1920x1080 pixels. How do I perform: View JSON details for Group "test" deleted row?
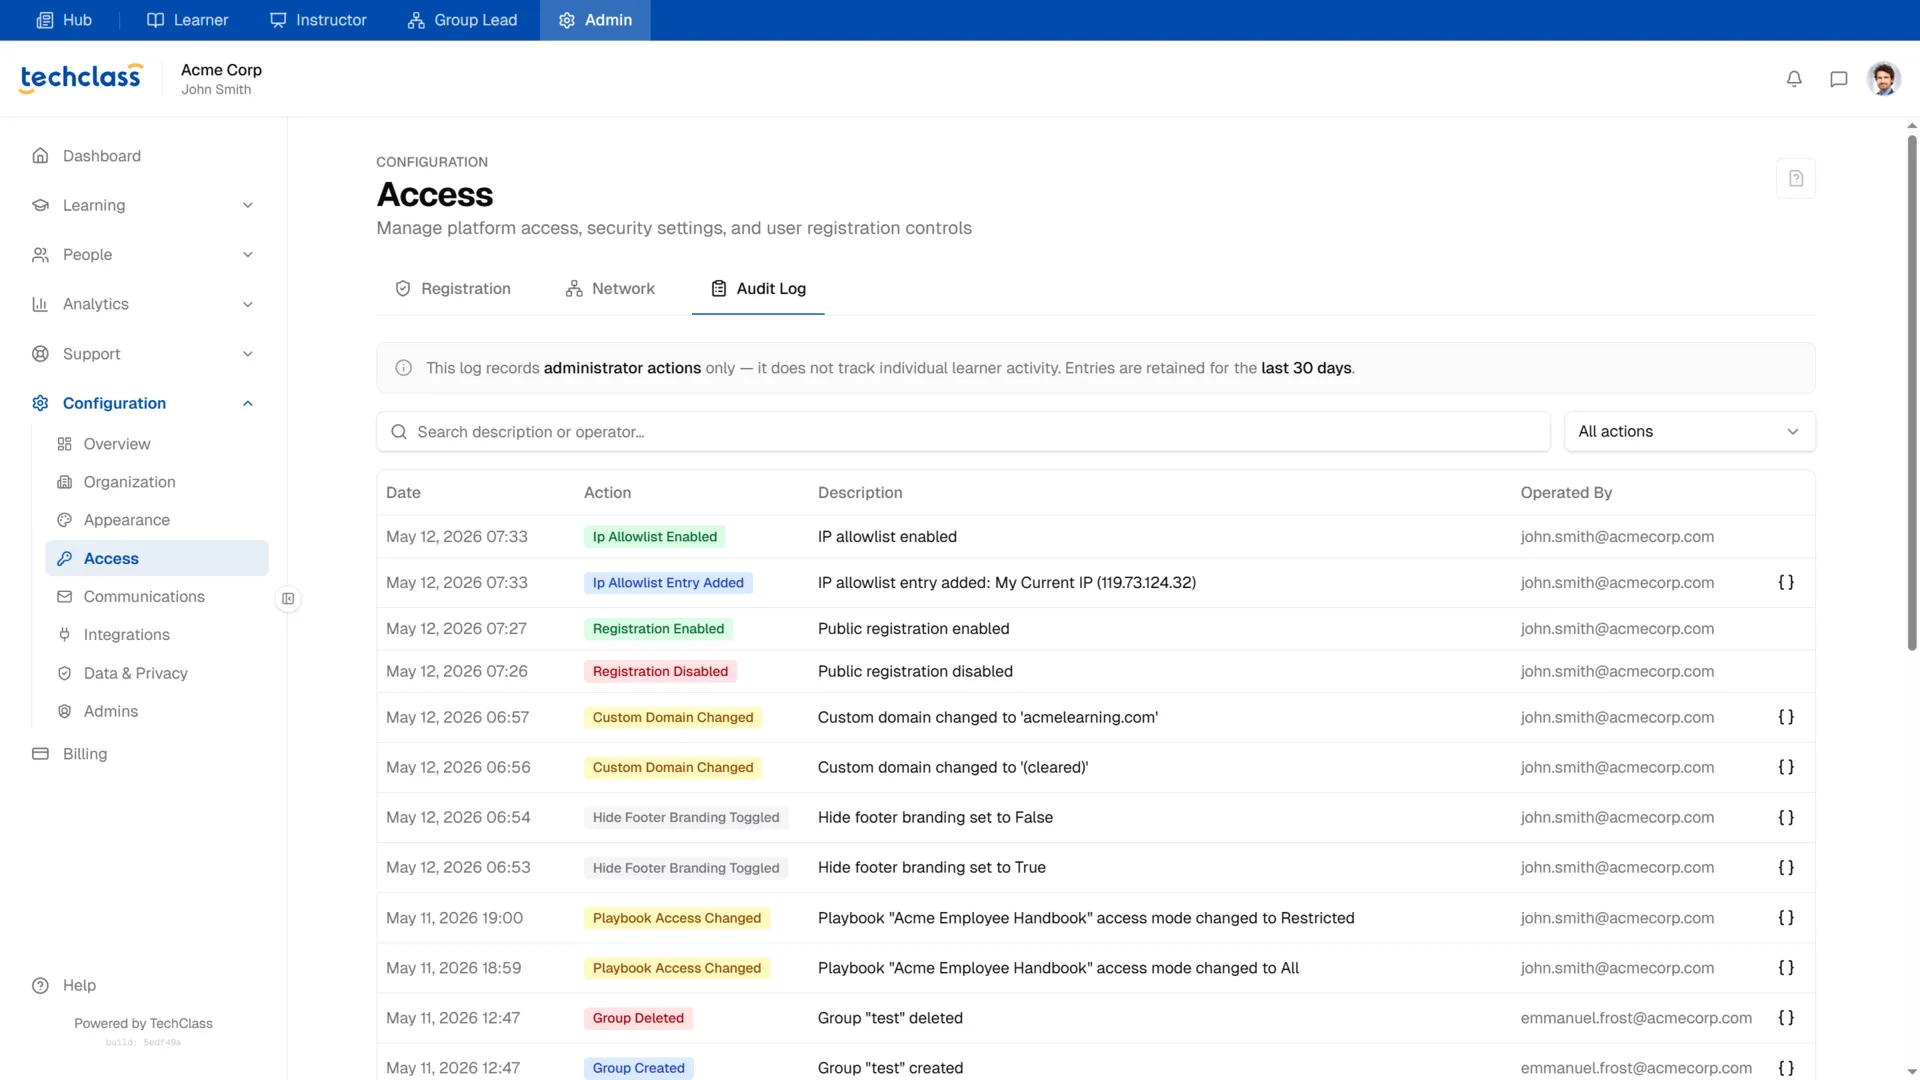tap(1786, 1017)
